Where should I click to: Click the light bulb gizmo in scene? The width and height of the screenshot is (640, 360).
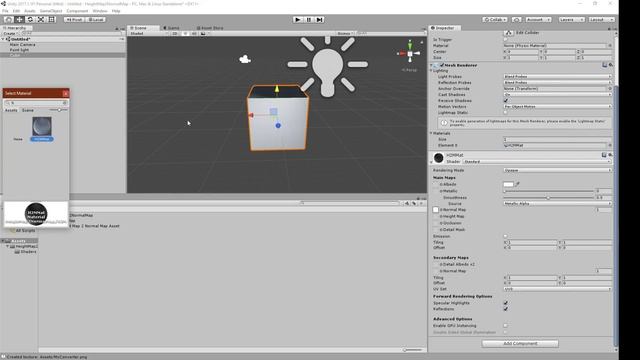point(327,67)
